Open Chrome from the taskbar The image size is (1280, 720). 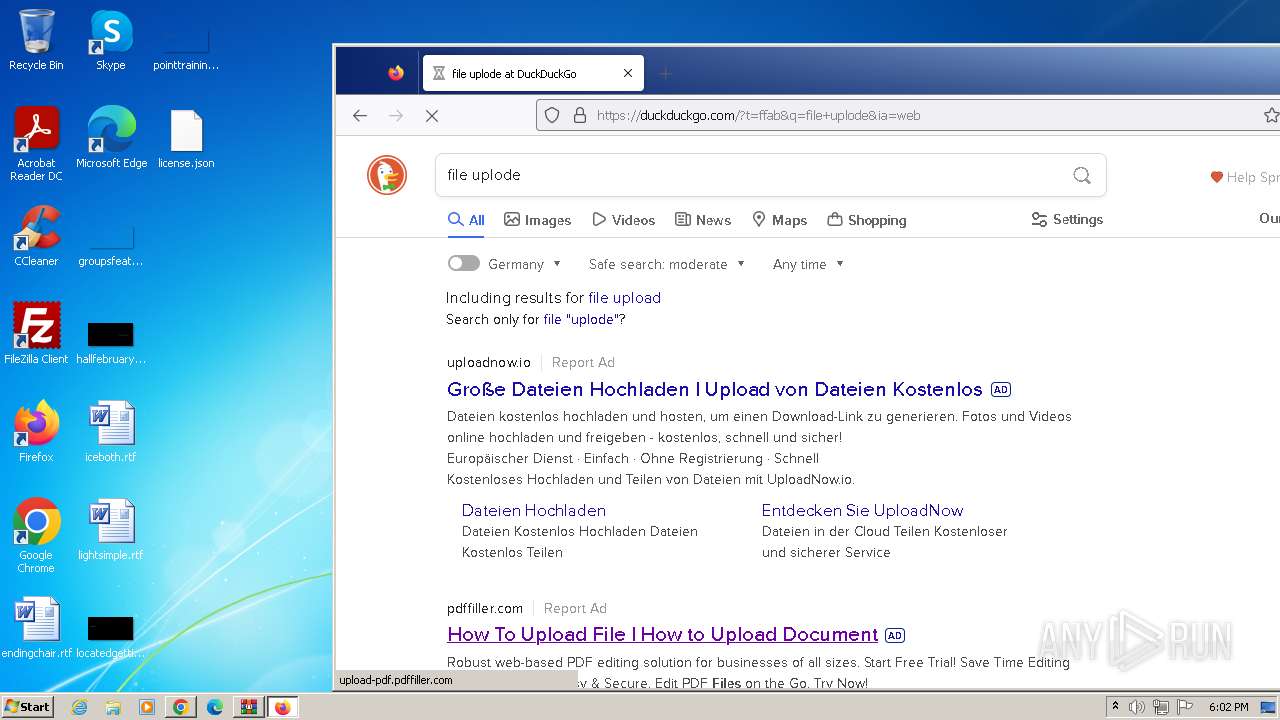(x=180, y=707)
